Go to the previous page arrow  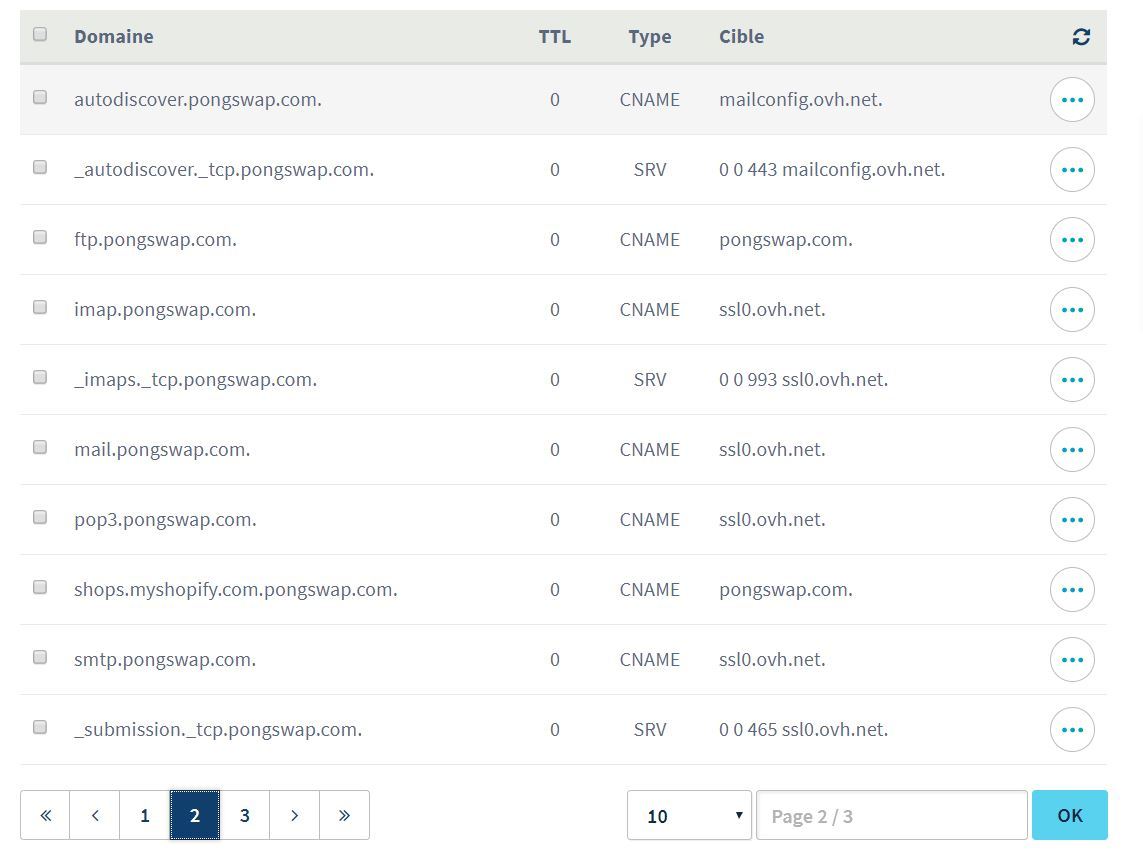[x=95, y=816]
